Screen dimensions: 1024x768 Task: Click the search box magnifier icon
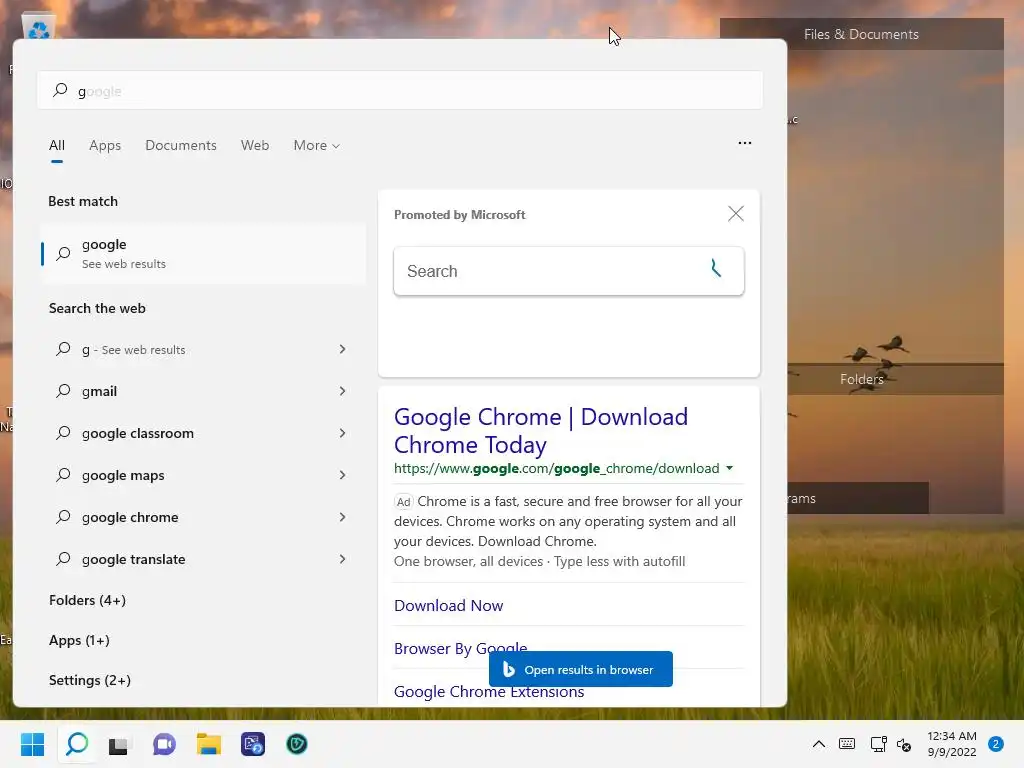60,90
